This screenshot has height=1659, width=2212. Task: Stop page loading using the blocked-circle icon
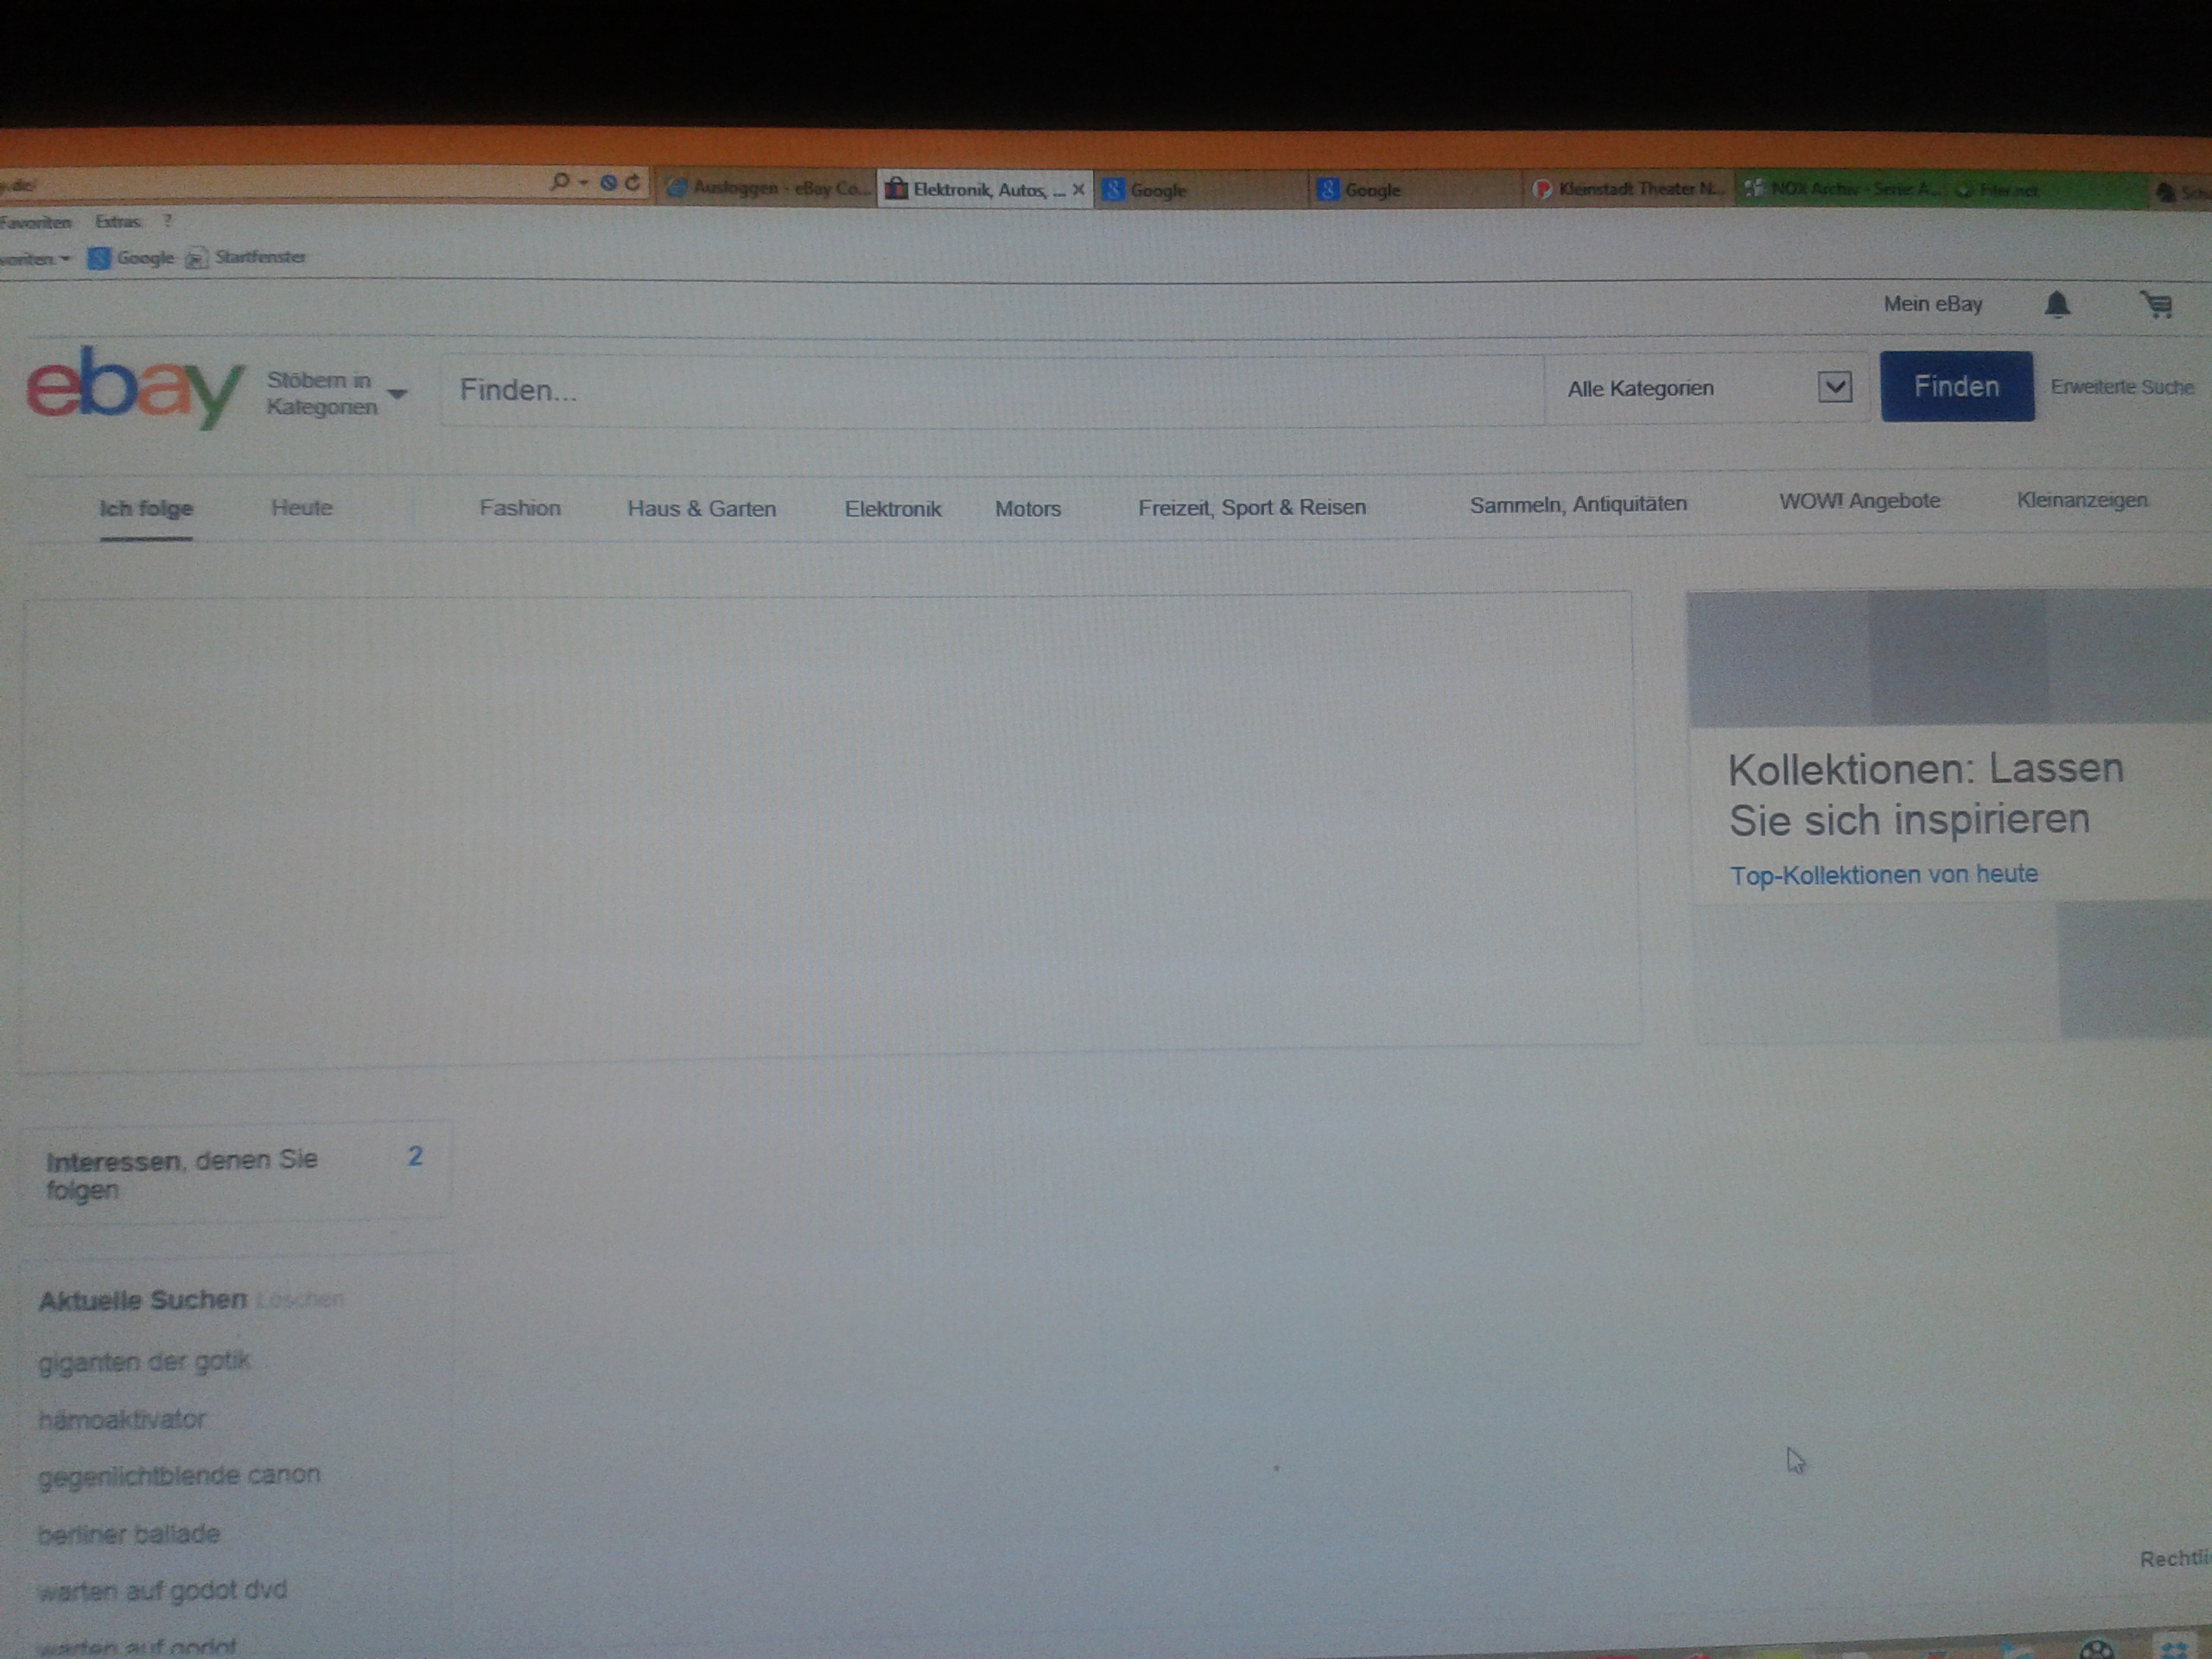[608, 182]
